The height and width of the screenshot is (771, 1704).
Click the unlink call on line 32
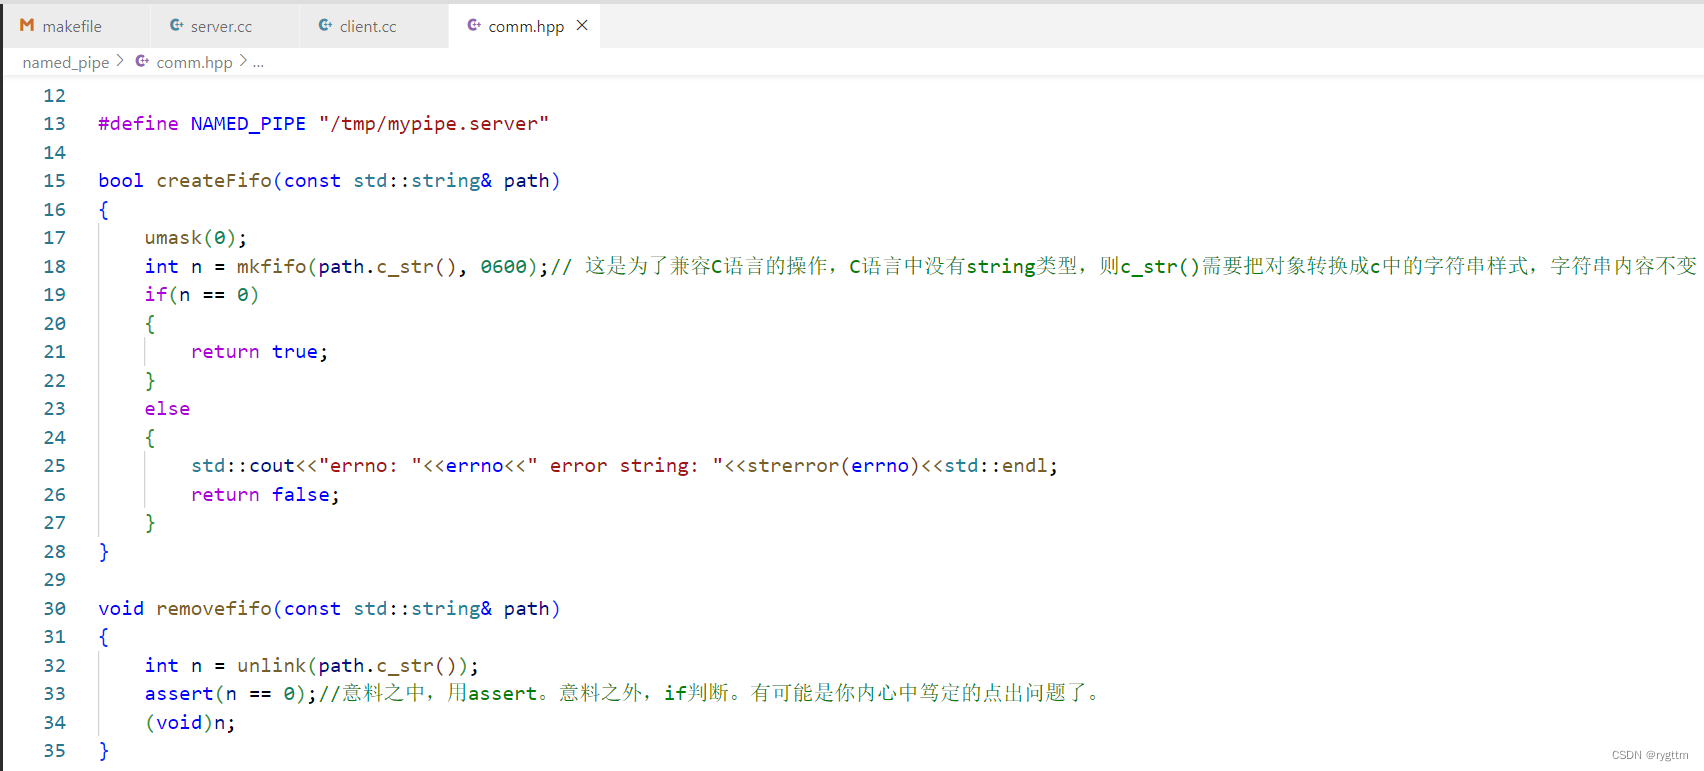[271, 666]
